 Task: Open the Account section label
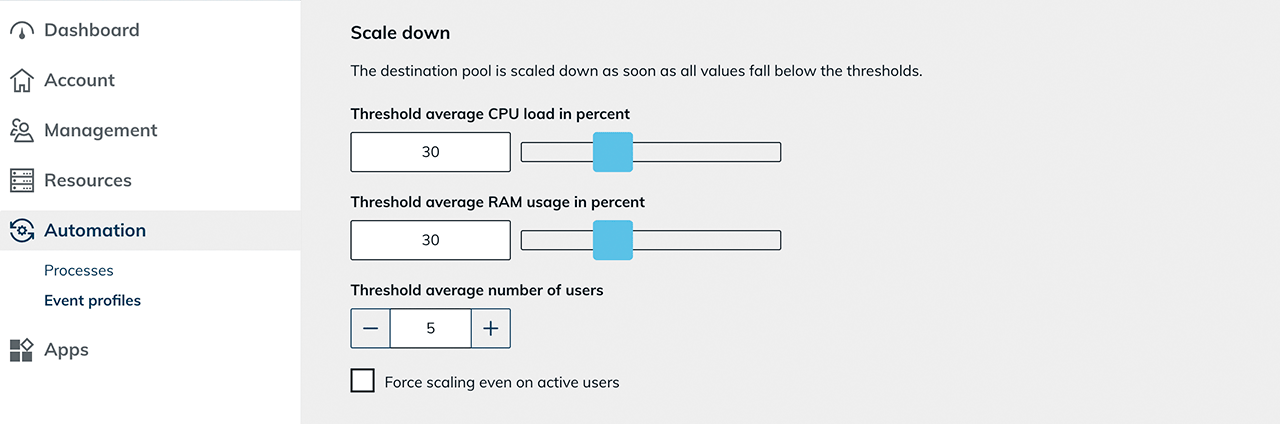click(x=79, y=81)
